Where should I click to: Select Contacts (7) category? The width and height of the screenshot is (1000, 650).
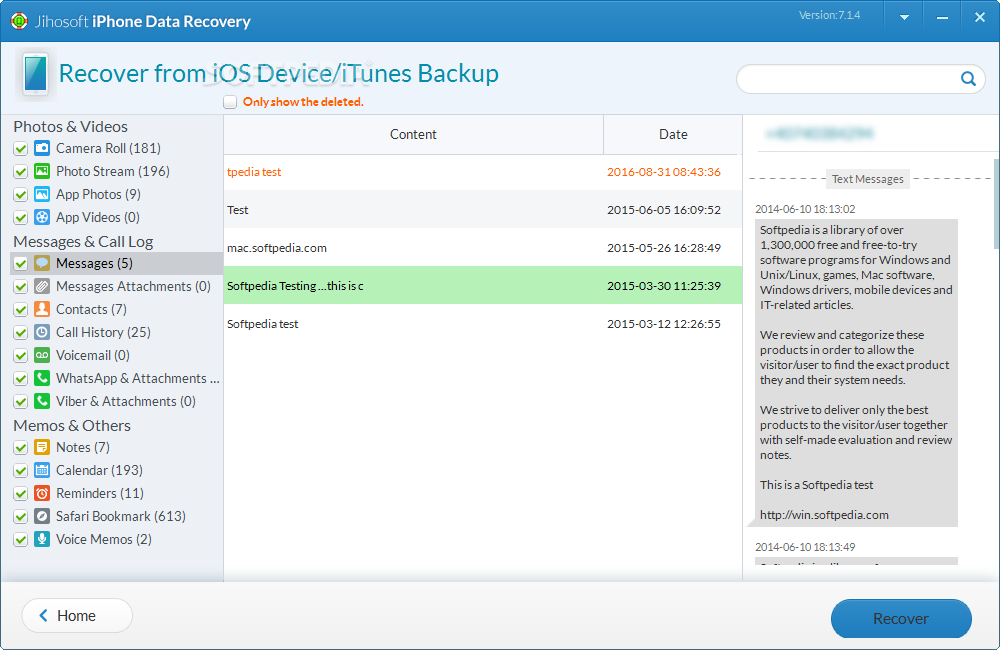click(x=91, y=309)
